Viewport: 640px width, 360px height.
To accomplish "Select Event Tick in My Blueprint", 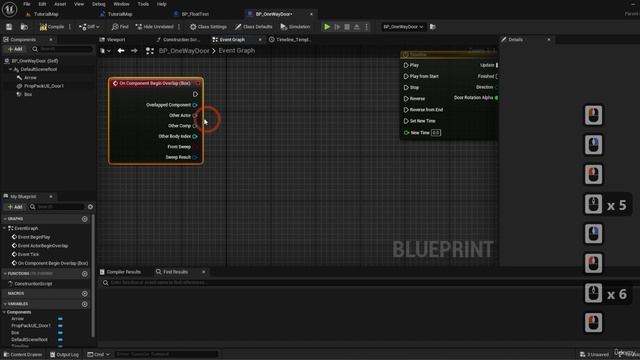I will pyautogui.click(x=28, y=254).
